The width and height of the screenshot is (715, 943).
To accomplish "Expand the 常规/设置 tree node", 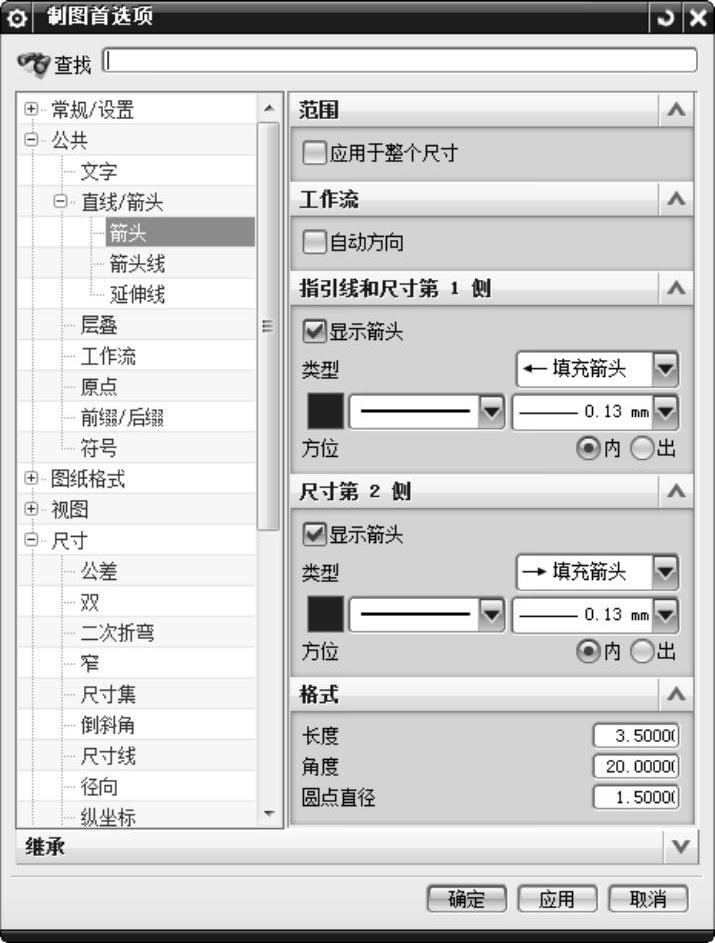I will coord(31,109).
